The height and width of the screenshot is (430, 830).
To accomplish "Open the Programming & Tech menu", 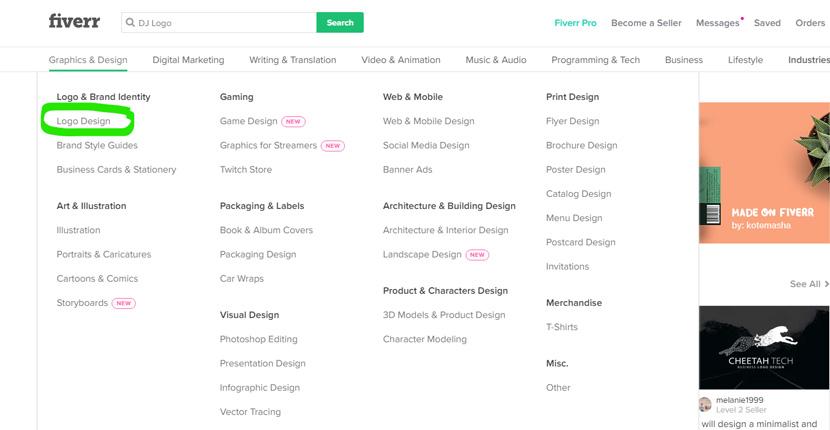I will tap(596, 60).
